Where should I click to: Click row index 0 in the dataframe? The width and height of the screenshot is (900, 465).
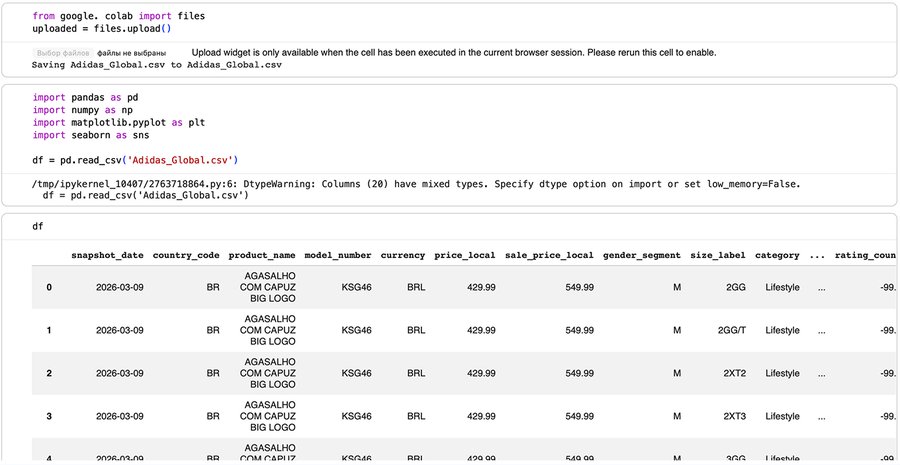49,287
